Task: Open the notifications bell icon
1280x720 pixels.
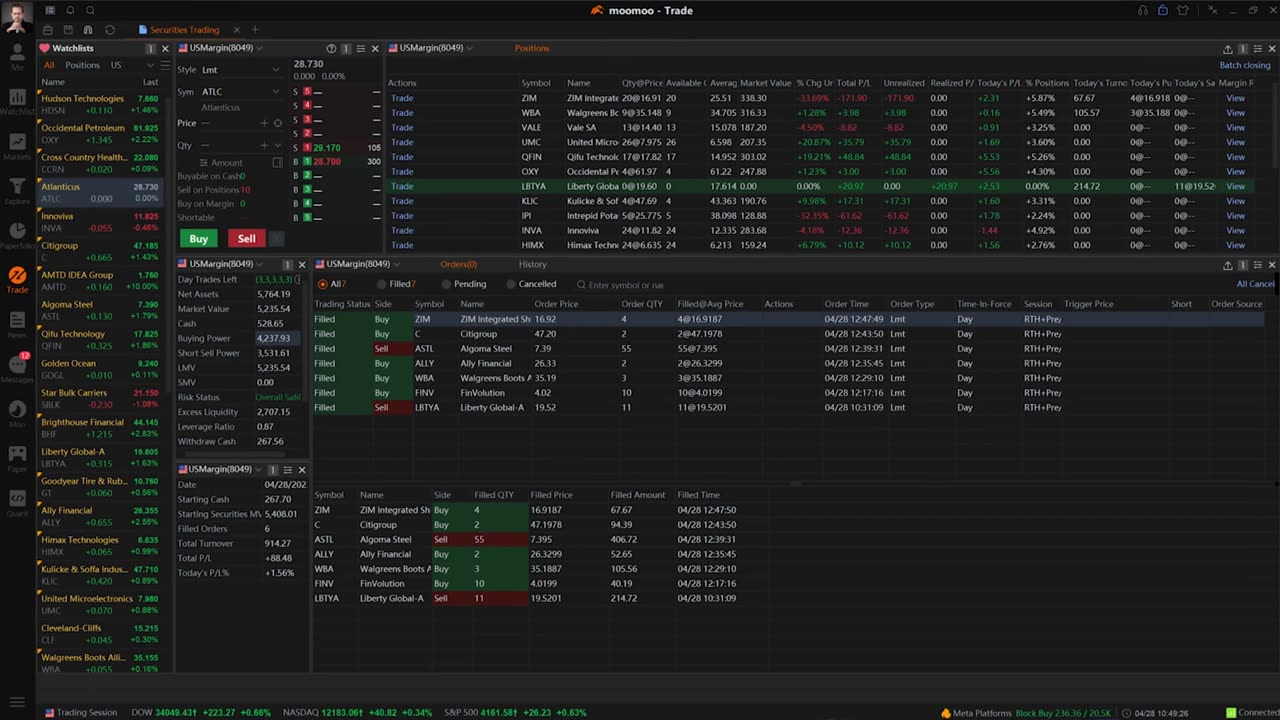Action: coord(69,10)
